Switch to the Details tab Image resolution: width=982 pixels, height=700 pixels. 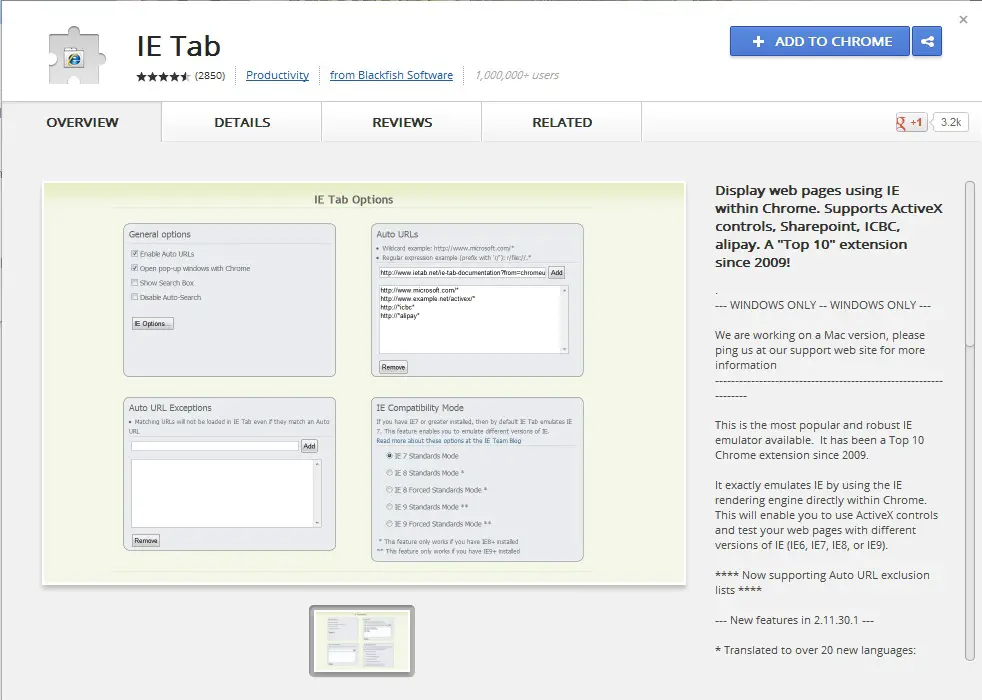pyautogui.click(x=242, y=123)
